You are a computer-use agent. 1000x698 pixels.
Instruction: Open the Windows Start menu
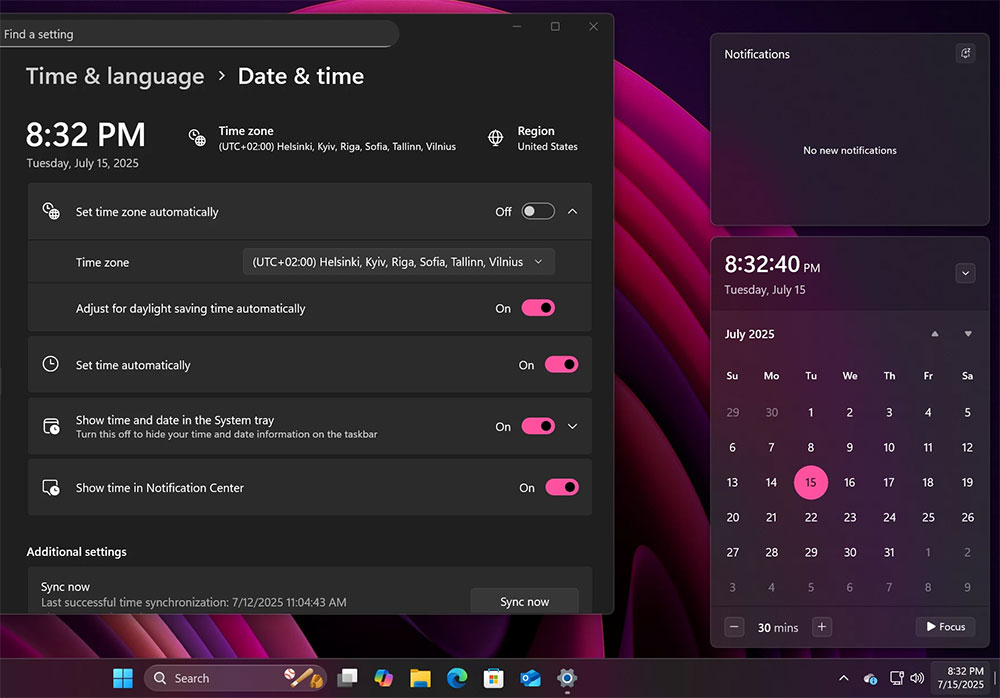pos(122,678)
